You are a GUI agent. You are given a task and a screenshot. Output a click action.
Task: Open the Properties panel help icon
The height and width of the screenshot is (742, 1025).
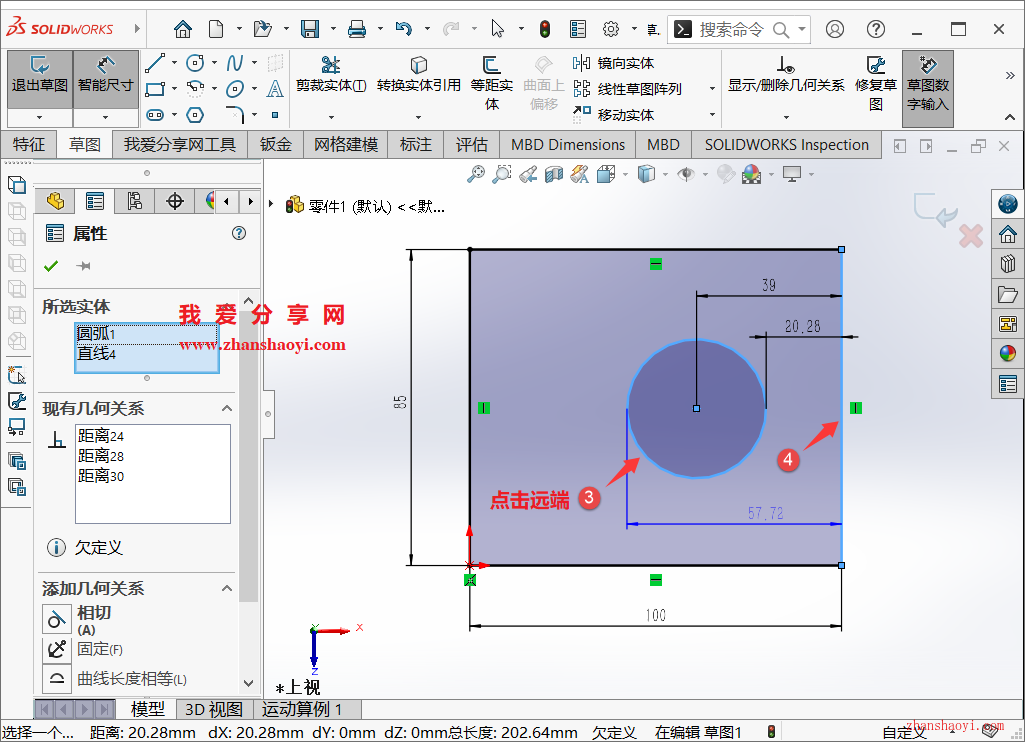239,233
